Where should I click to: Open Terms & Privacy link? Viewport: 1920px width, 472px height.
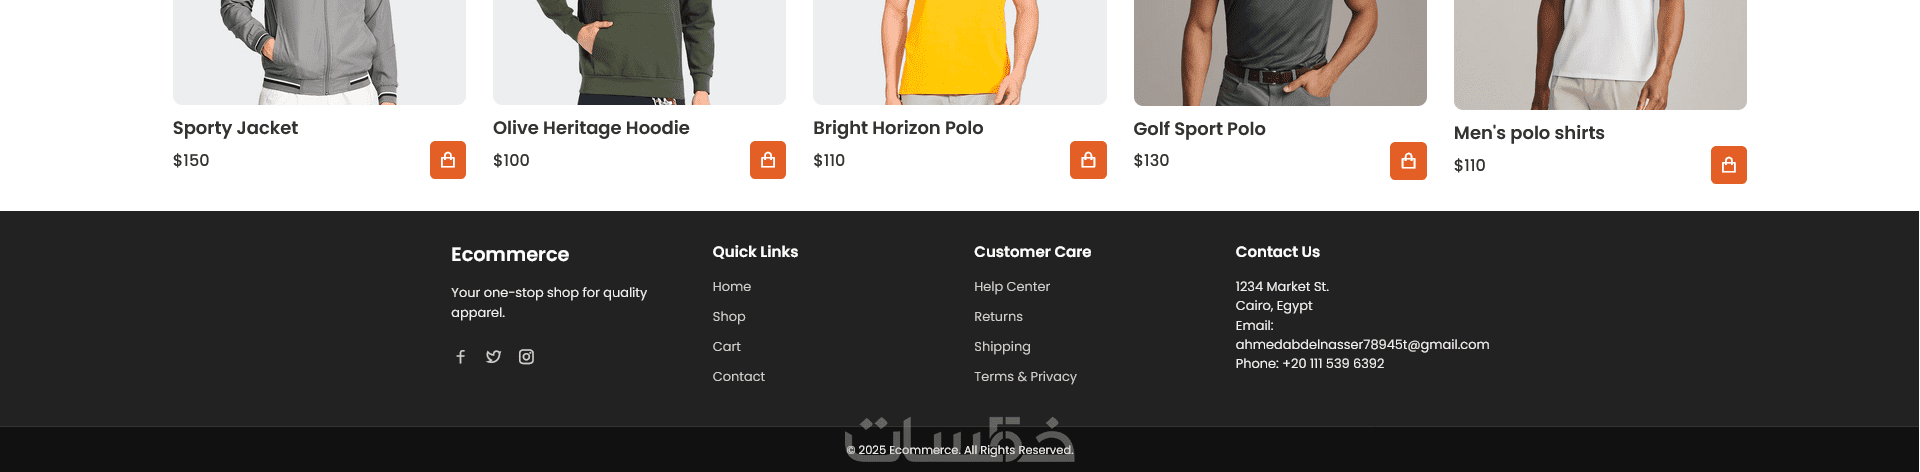point(1025,377)
